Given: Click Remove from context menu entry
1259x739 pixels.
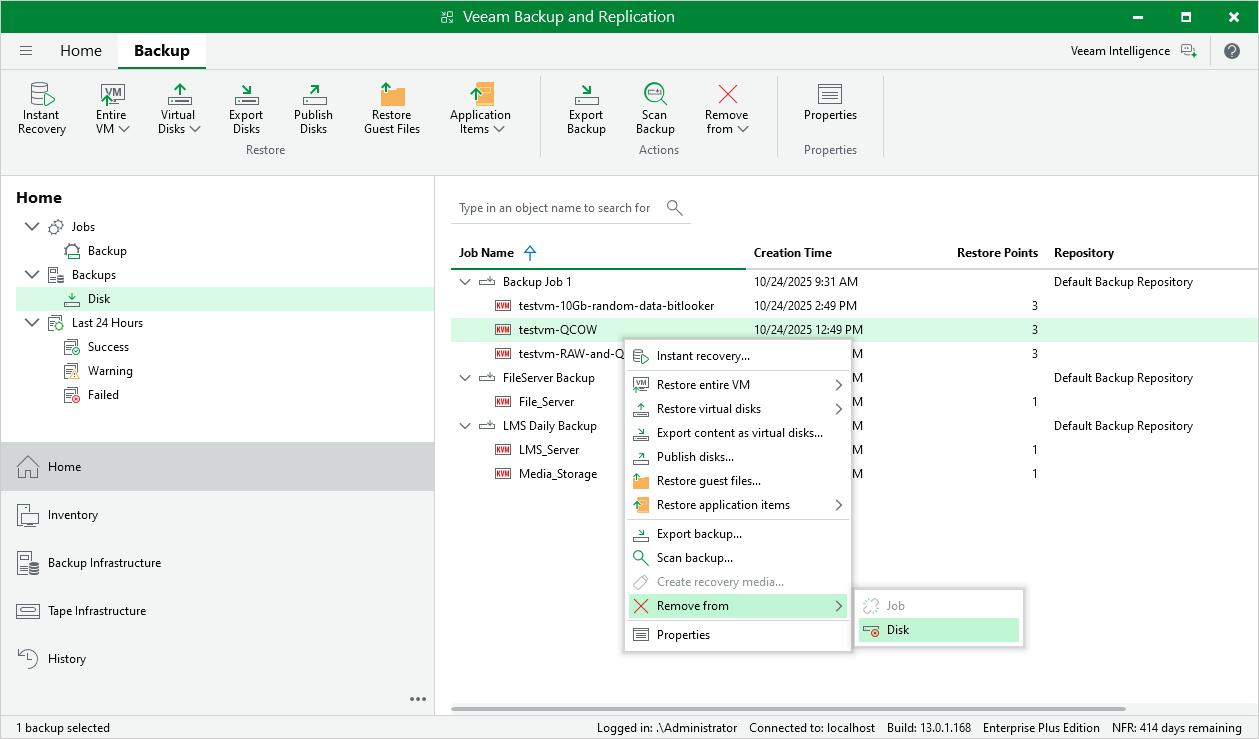Looking at the screenshot, I should (x=738, y=606).
